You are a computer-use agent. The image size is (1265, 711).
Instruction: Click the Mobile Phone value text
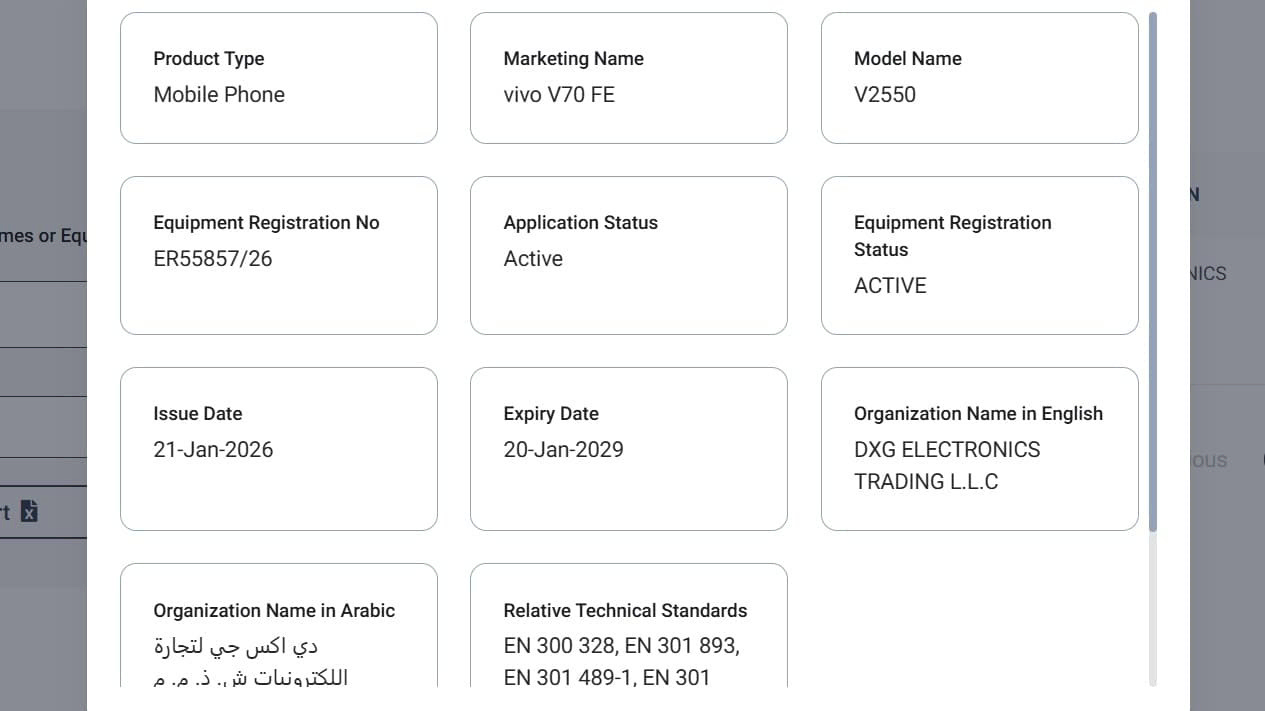click(219, 95)
